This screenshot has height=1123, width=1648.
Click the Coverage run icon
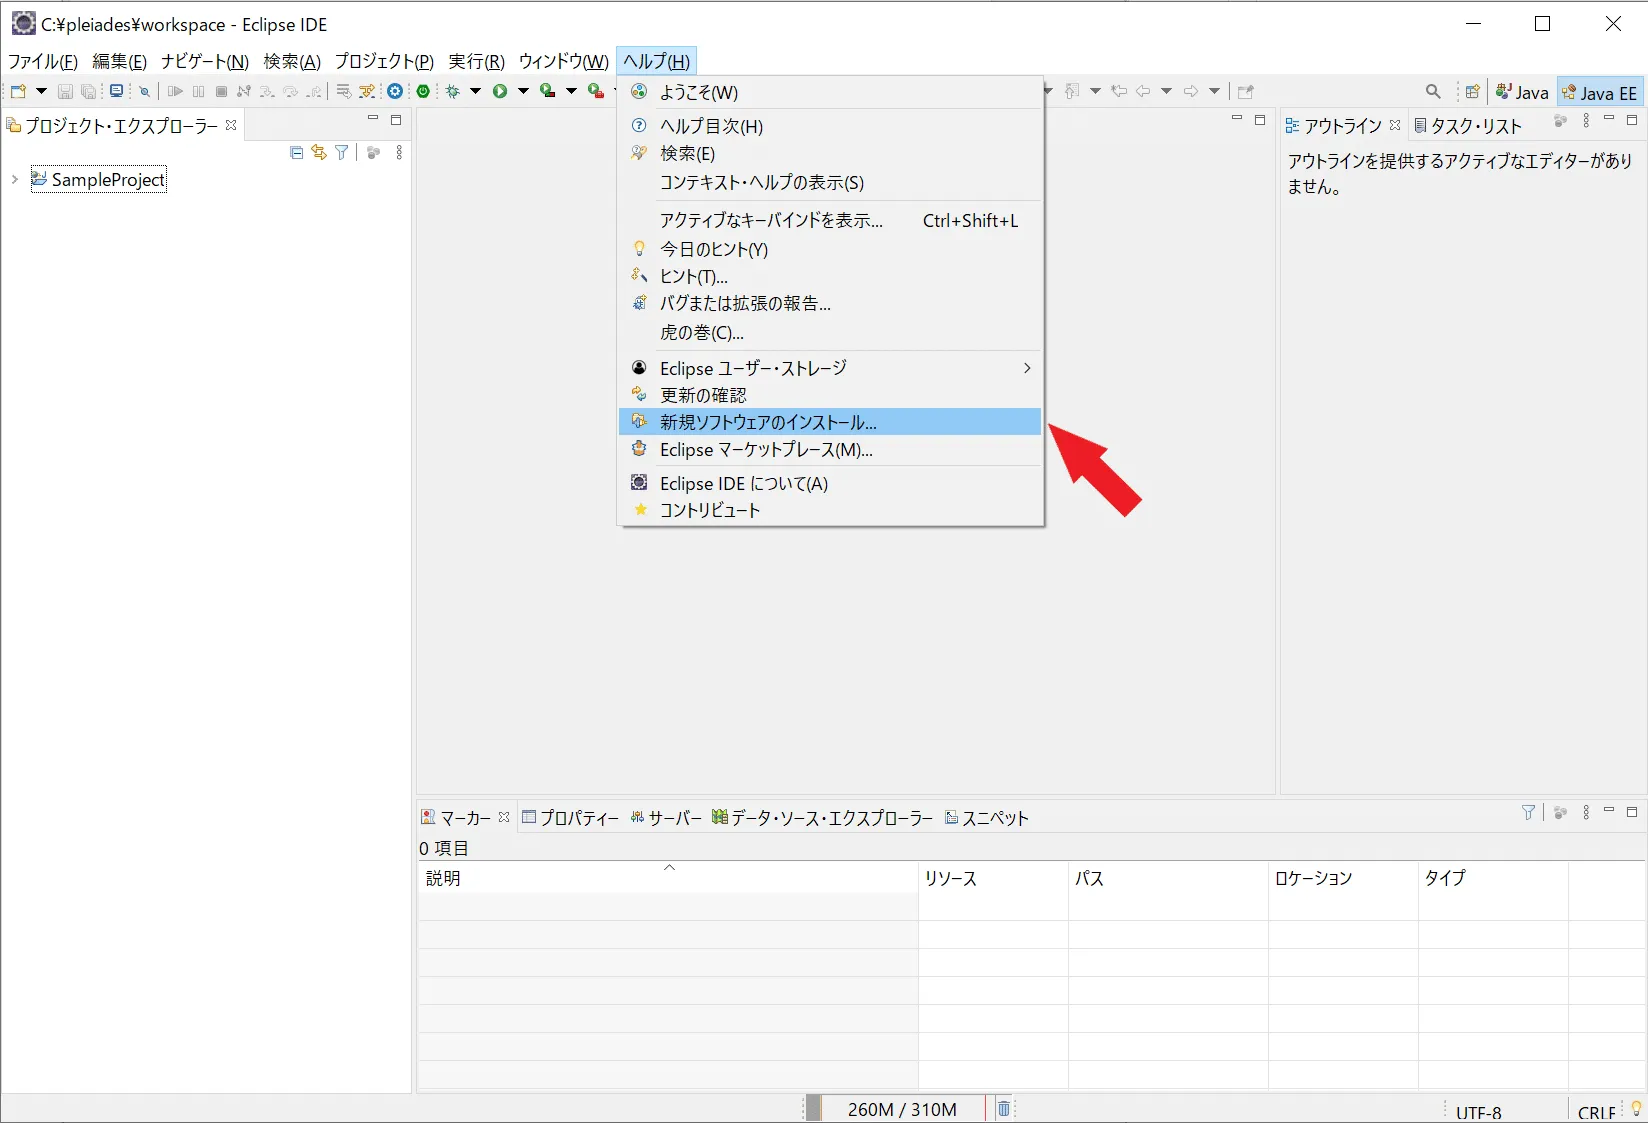tap(547, 91)
